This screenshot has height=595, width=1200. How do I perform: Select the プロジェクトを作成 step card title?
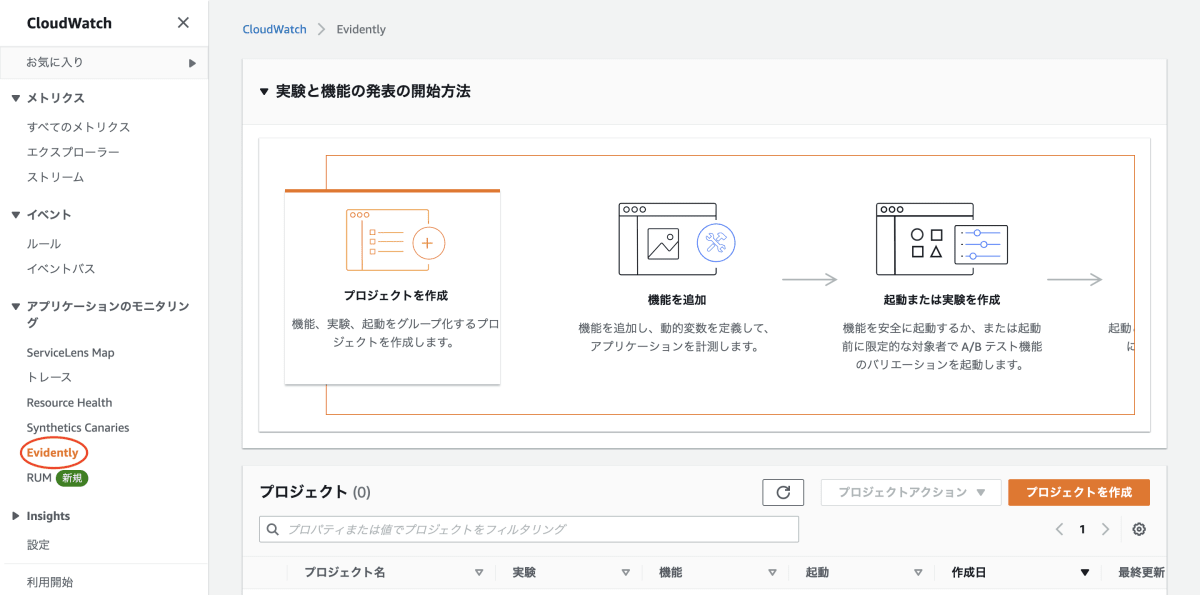pos(395,296)
